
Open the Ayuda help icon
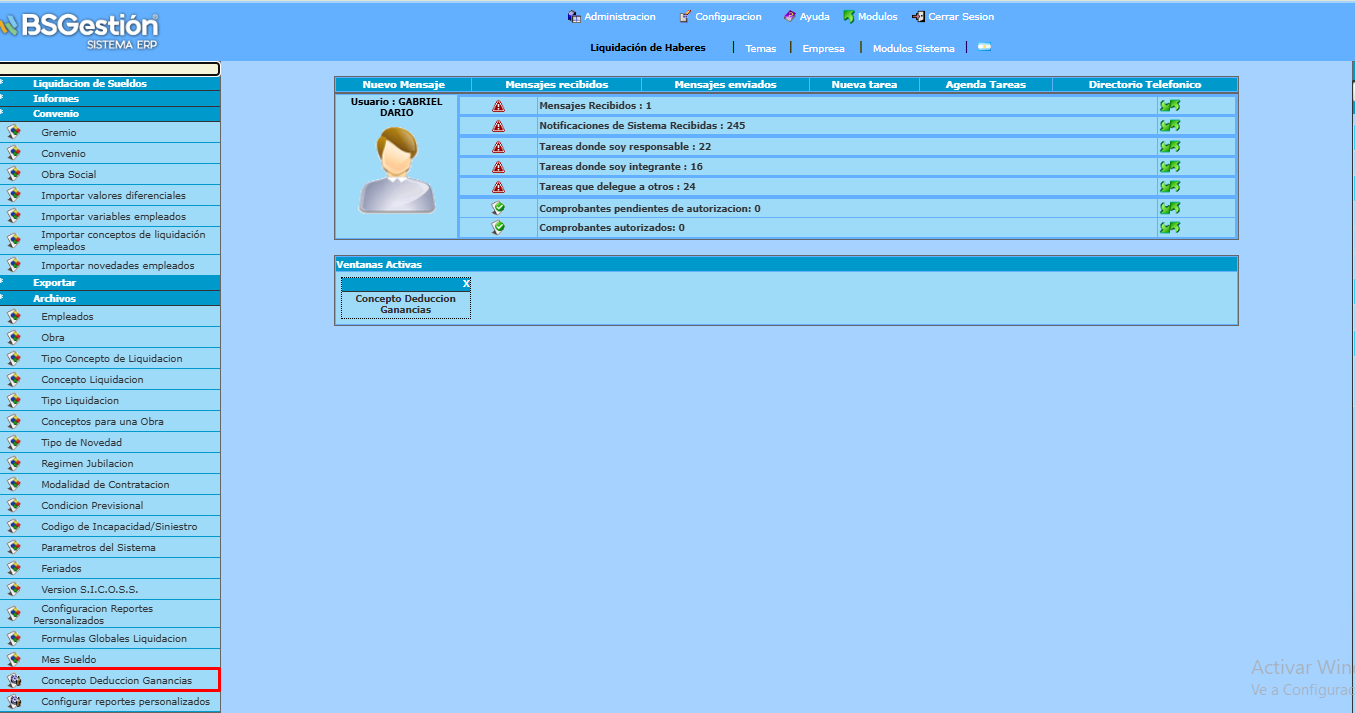click(790, 16)
